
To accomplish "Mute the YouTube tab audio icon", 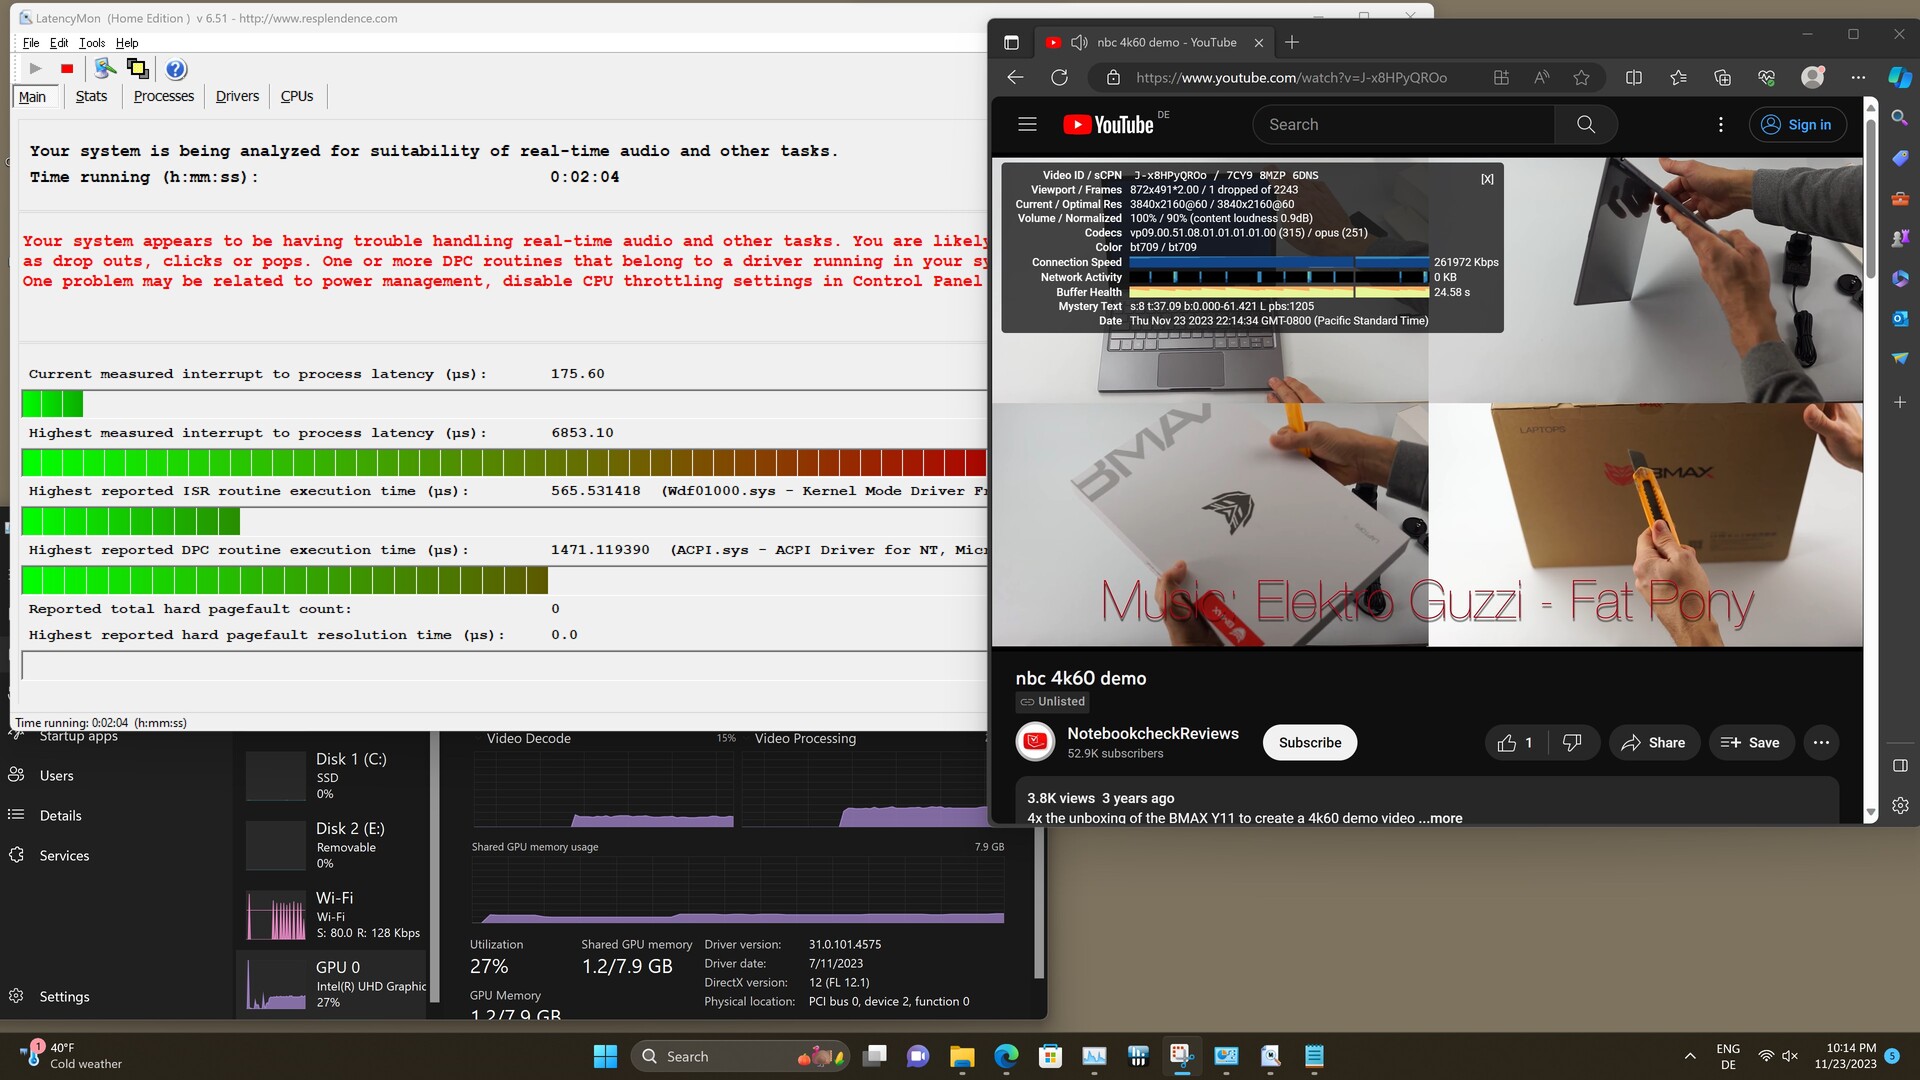I will tap(1079, 43).
